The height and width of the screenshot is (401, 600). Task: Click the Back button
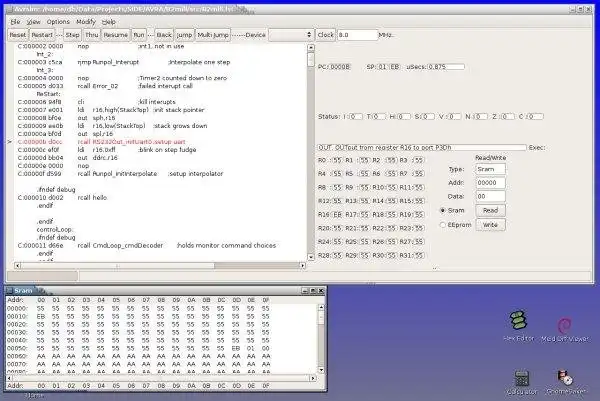(x=164, y=35)
